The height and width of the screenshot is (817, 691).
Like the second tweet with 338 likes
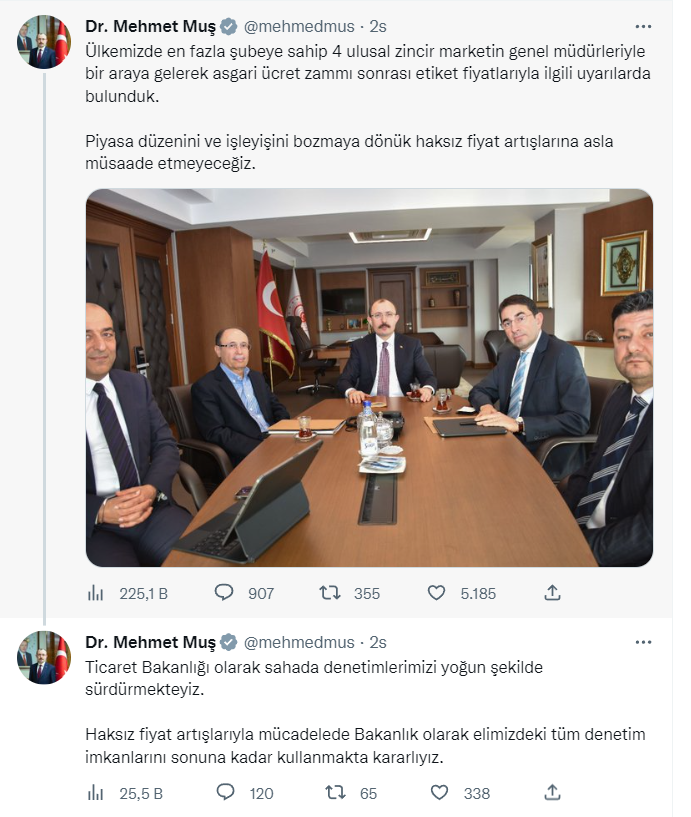click(x=439, y=793)
